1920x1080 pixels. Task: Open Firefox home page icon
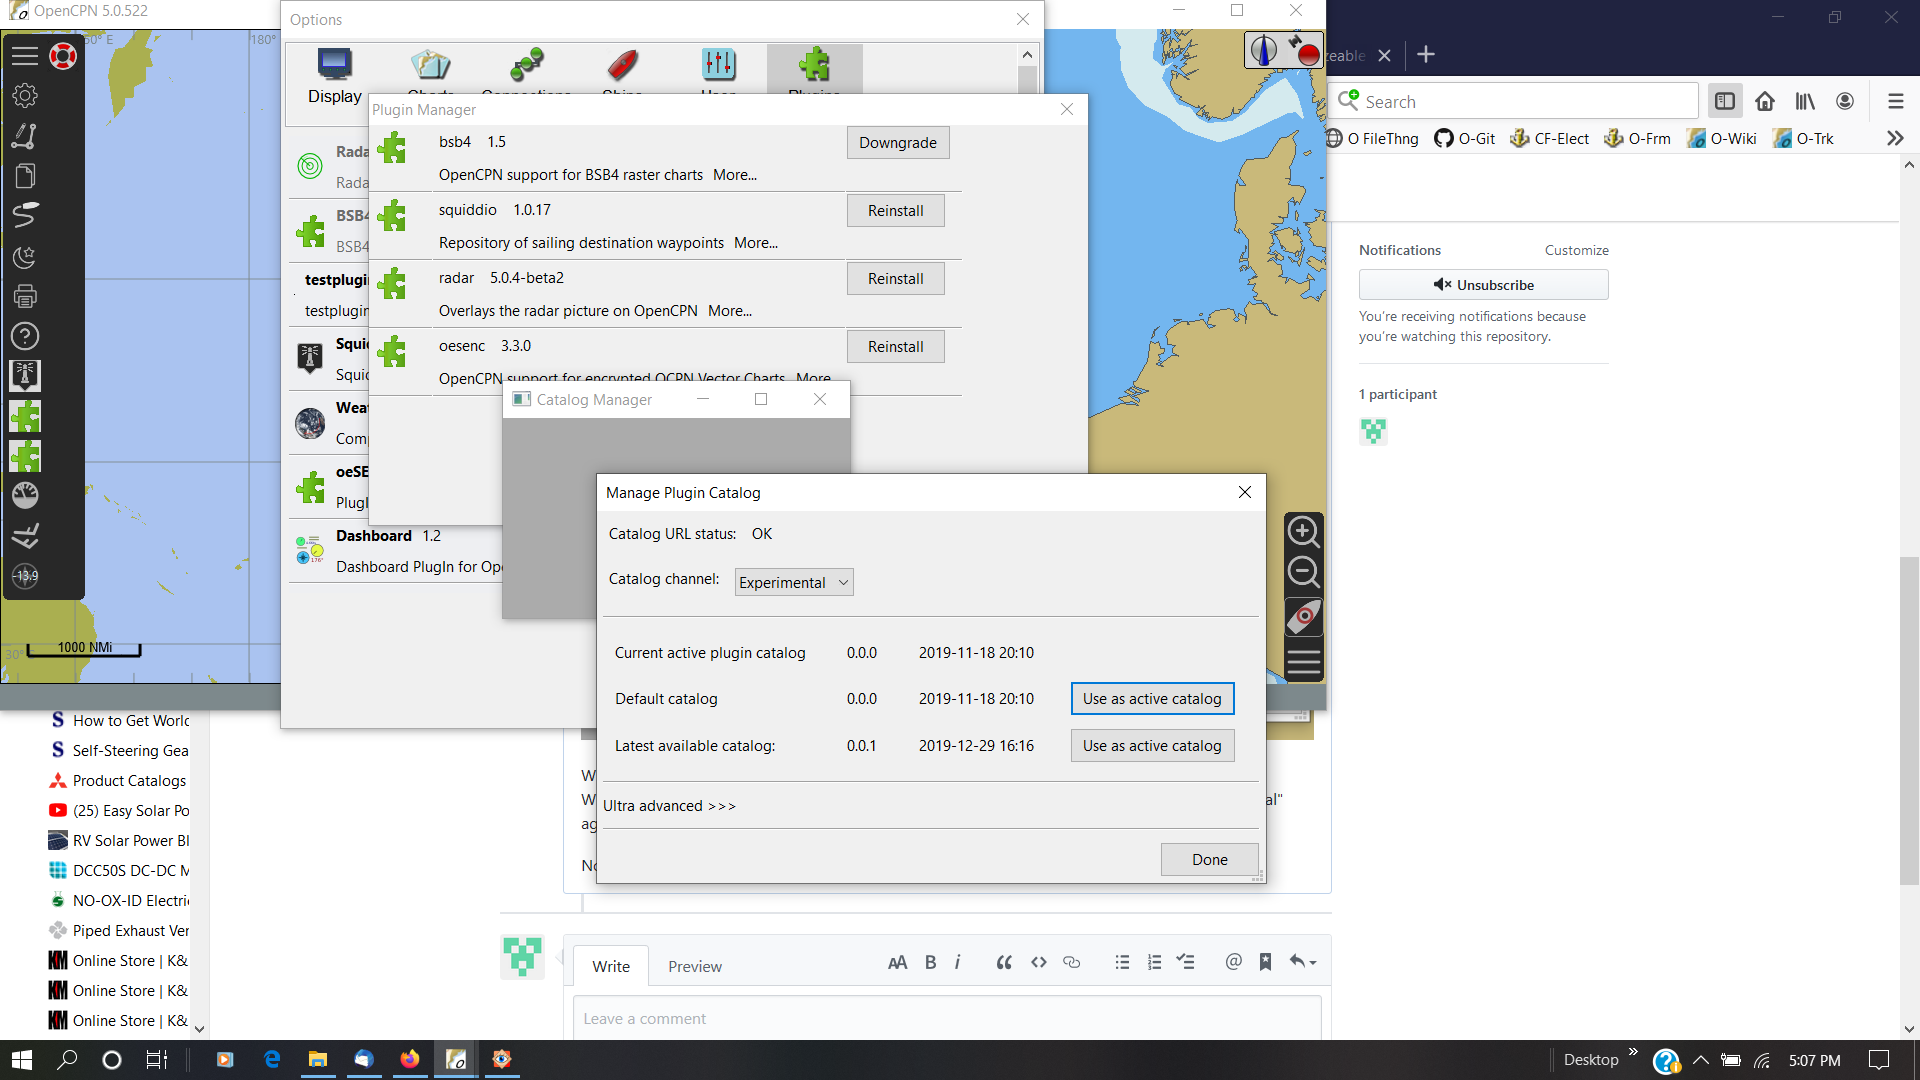coord(1765,101)
